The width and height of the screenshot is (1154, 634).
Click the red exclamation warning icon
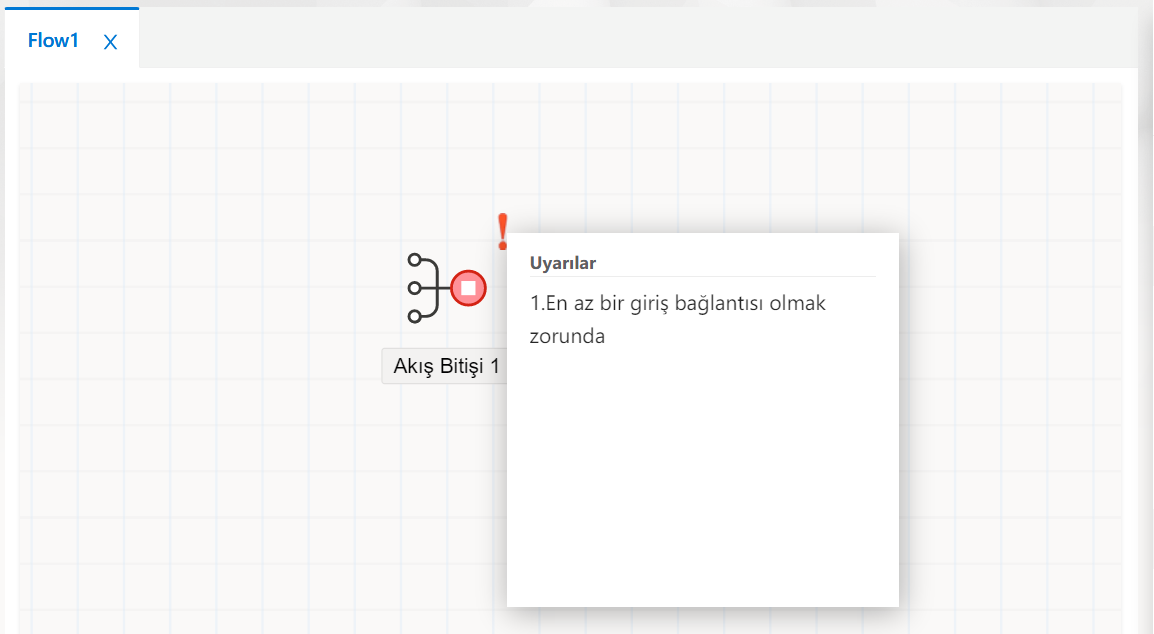coord(503,232)
